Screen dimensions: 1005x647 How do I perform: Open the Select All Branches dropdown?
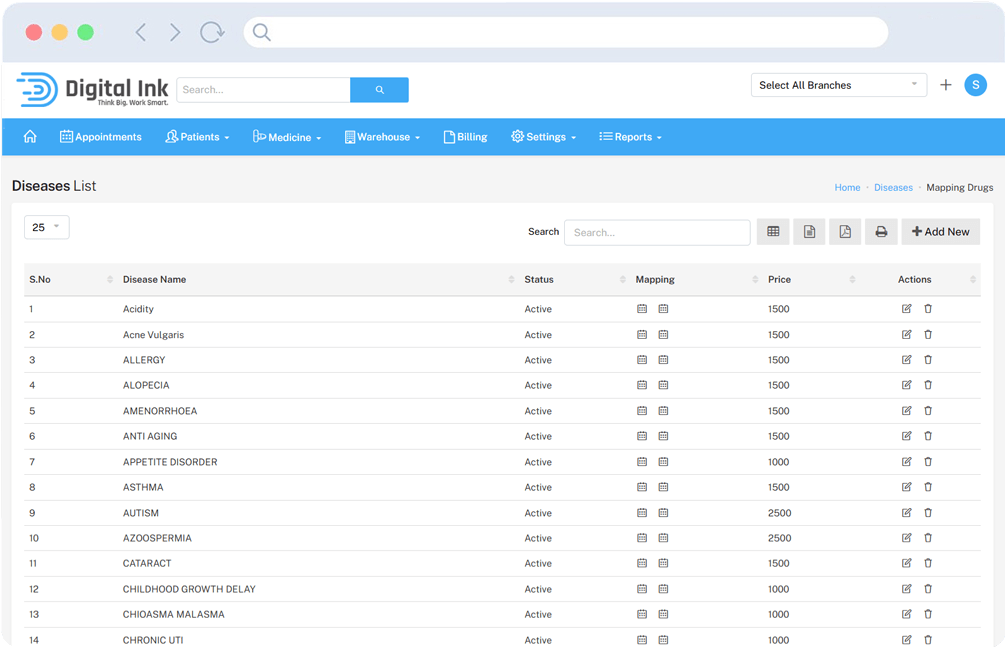tap(838, 85)
